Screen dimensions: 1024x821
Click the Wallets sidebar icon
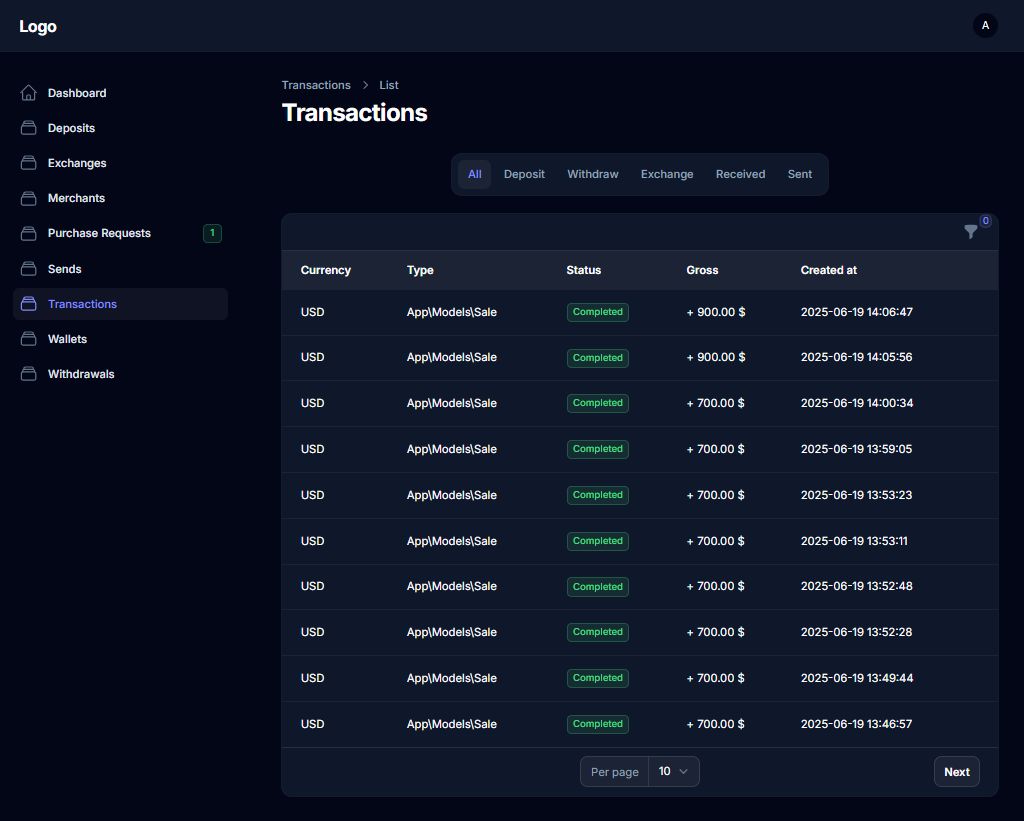(x=29, y=339)
